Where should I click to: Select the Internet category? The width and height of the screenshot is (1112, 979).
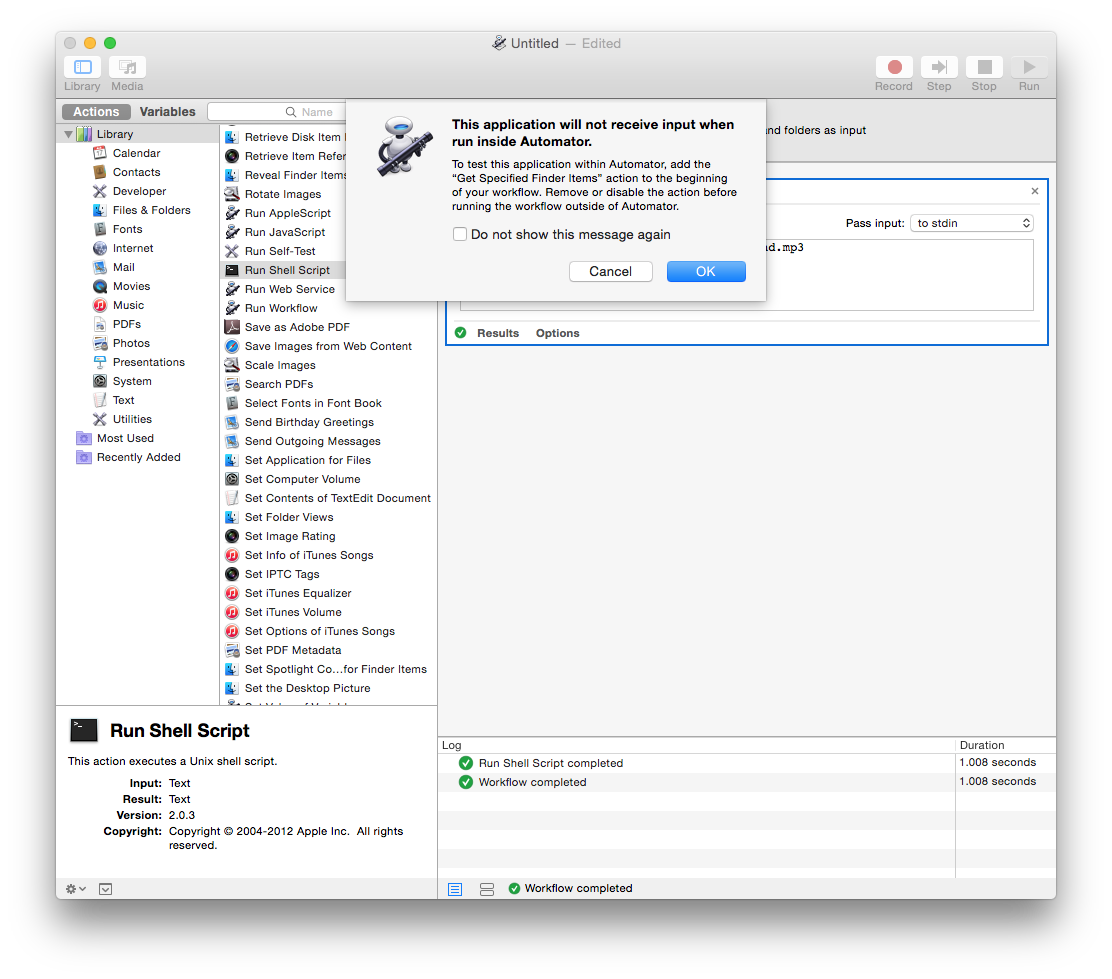[133, 248]
